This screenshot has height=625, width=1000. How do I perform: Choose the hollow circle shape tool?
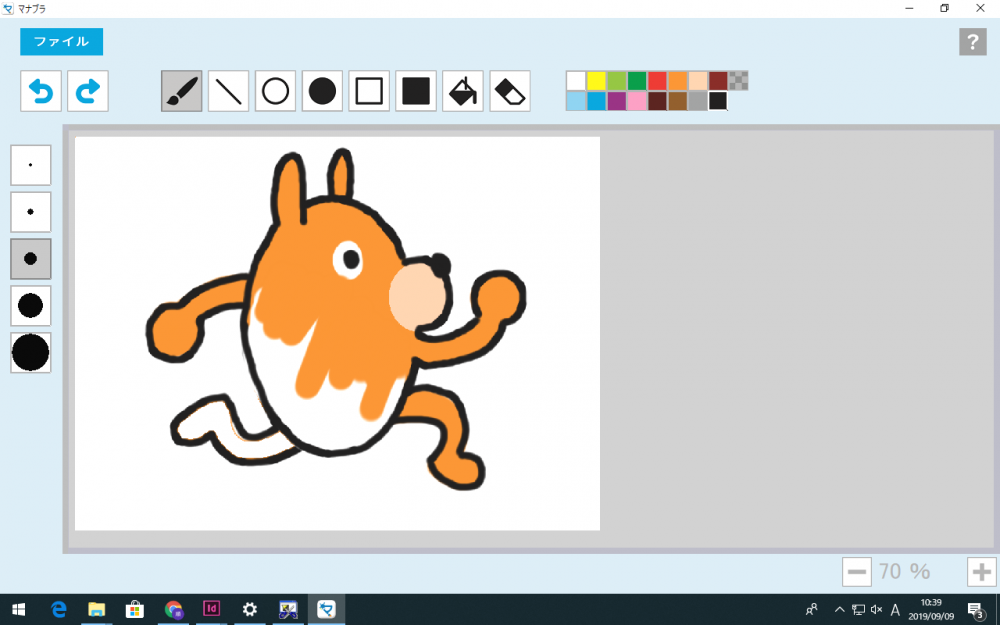click(x=276, y=91)
